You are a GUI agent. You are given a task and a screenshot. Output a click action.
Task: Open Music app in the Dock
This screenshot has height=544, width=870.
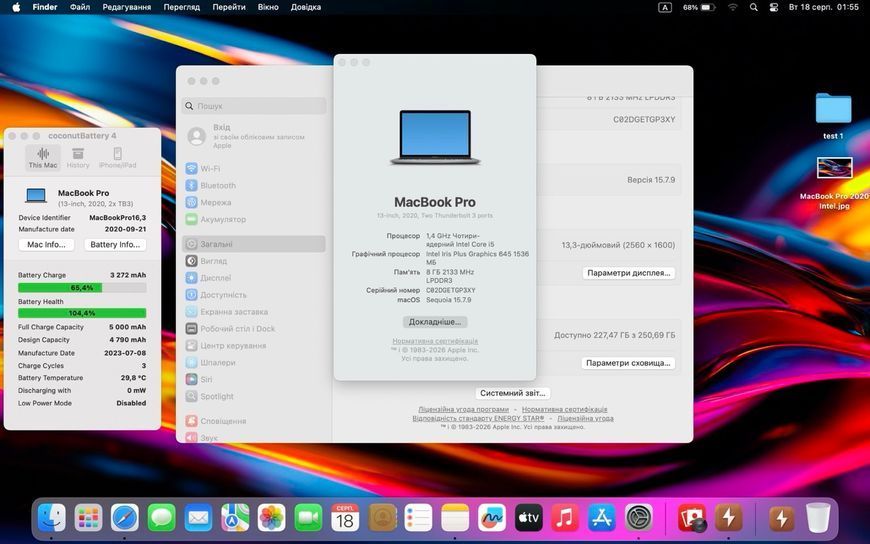pyautogui.click(x=565, y=518)
